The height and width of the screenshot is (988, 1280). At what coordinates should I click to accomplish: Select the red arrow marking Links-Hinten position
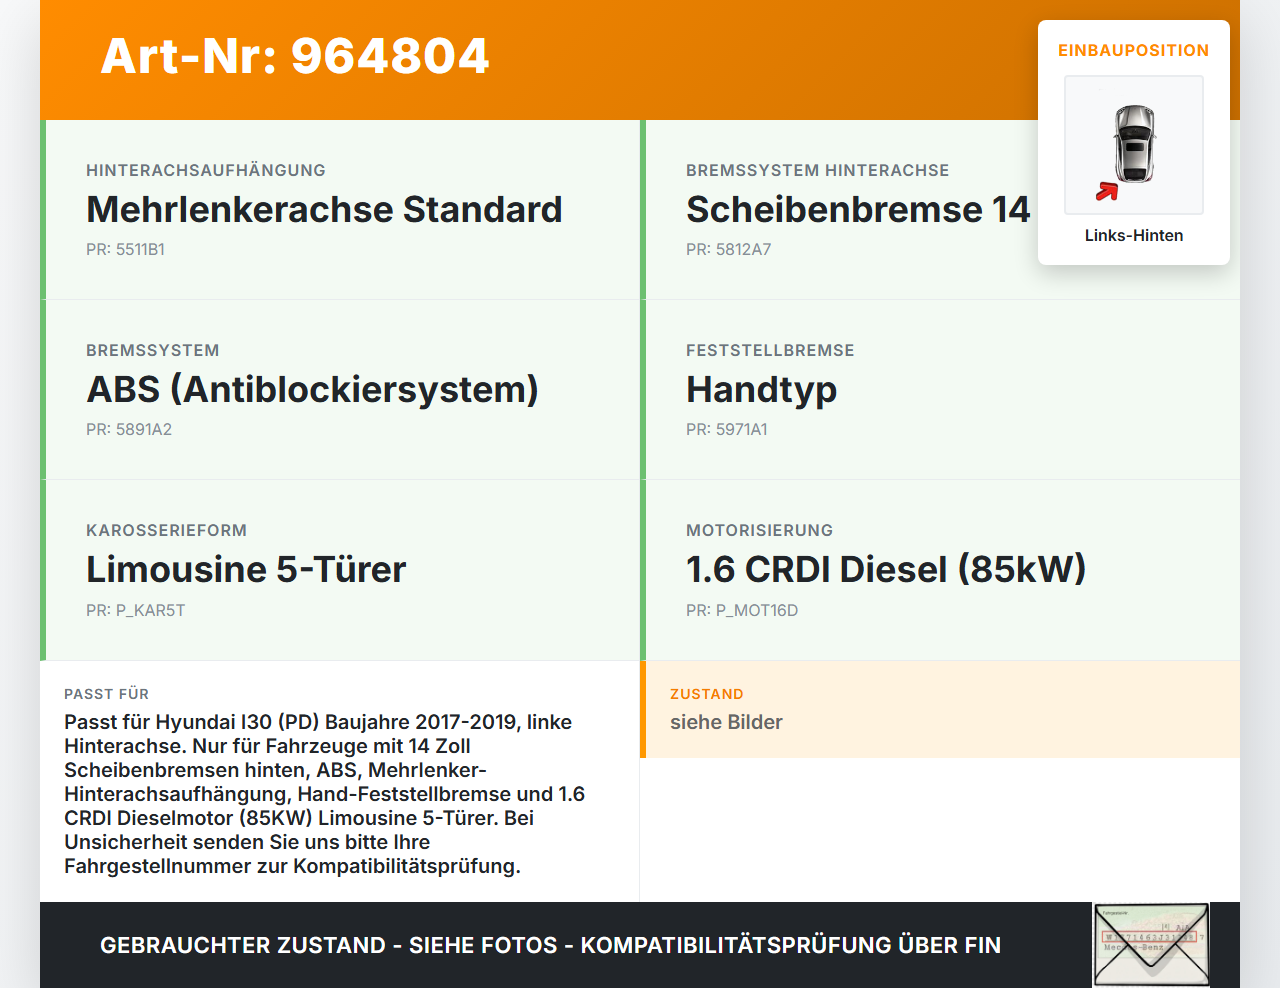coord(1107,188)
